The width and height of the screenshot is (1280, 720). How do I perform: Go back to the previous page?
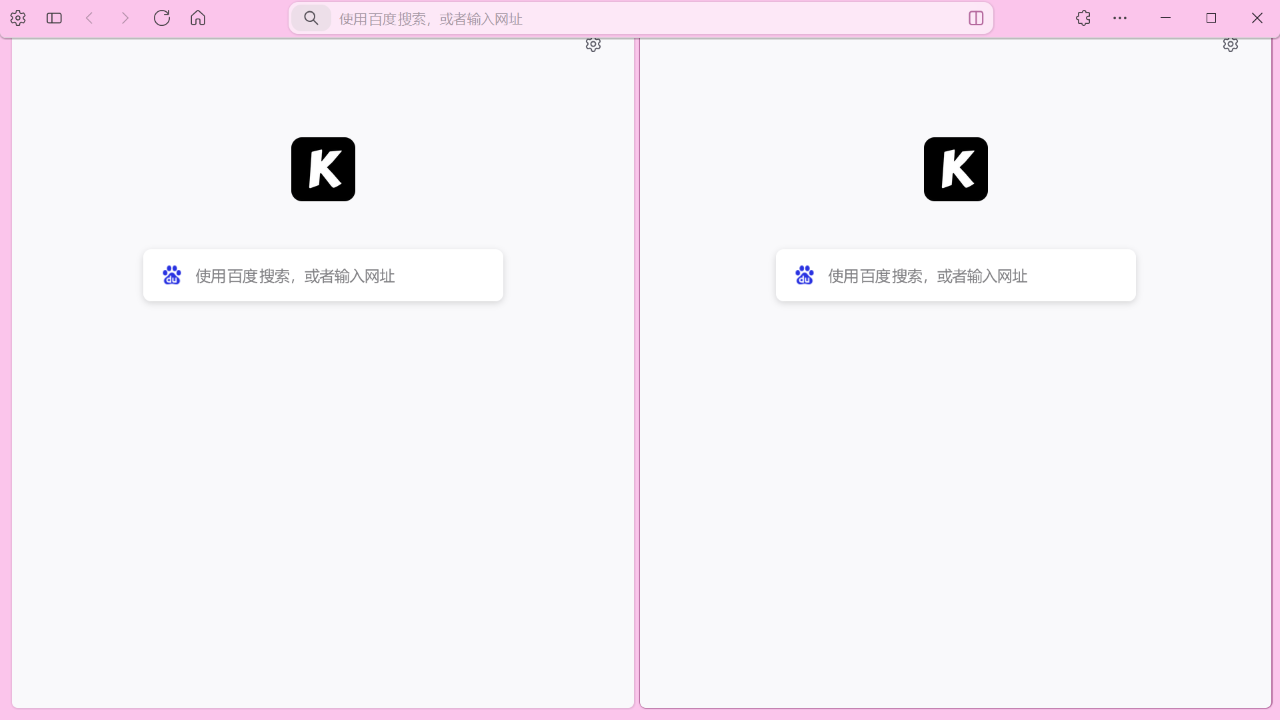click(x=90, y=17)
